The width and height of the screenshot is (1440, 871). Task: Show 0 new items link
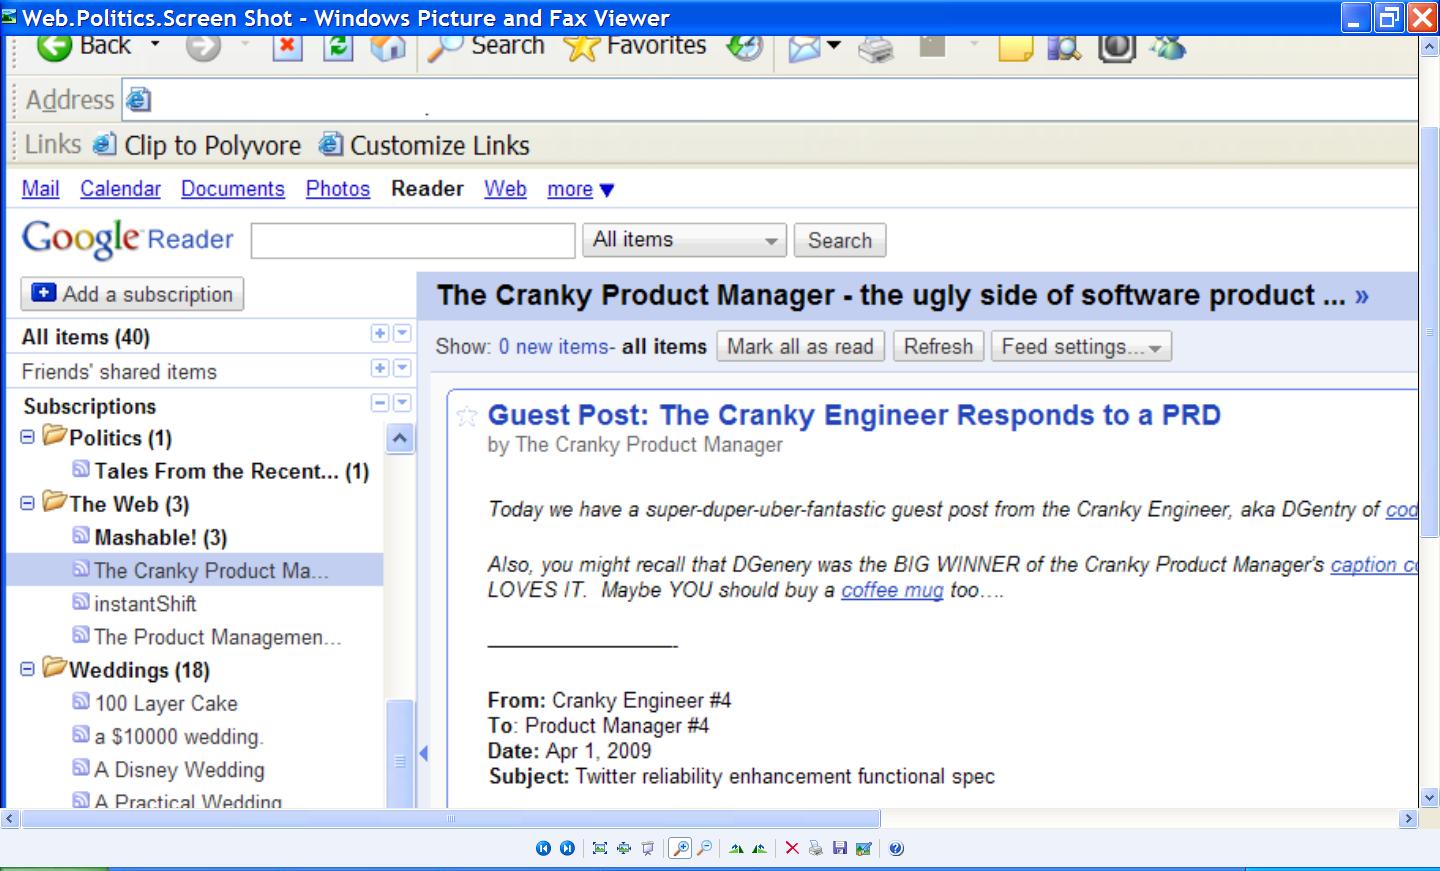pos(556,347)
